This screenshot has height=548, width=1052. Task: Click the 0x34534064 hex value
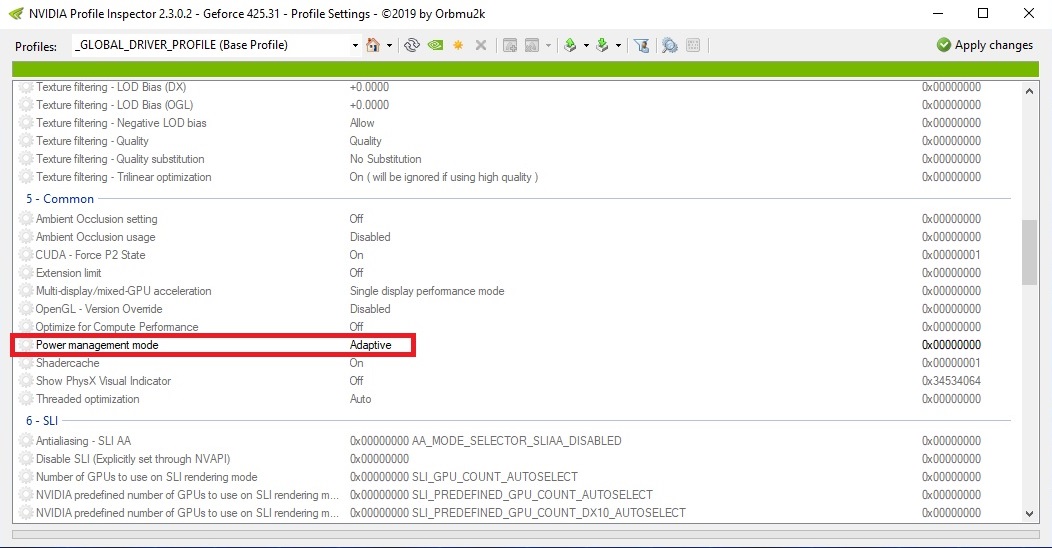pyautogui.click(x=951, y=381)
